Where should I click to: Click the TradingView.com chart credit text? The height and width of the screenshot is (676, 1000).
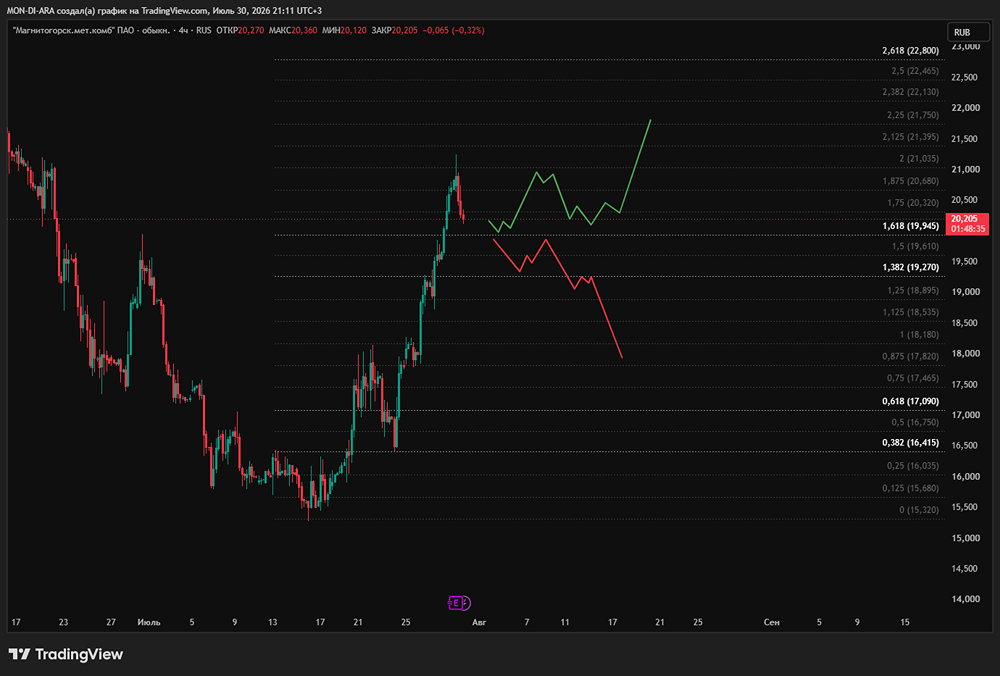pos(174,11)
